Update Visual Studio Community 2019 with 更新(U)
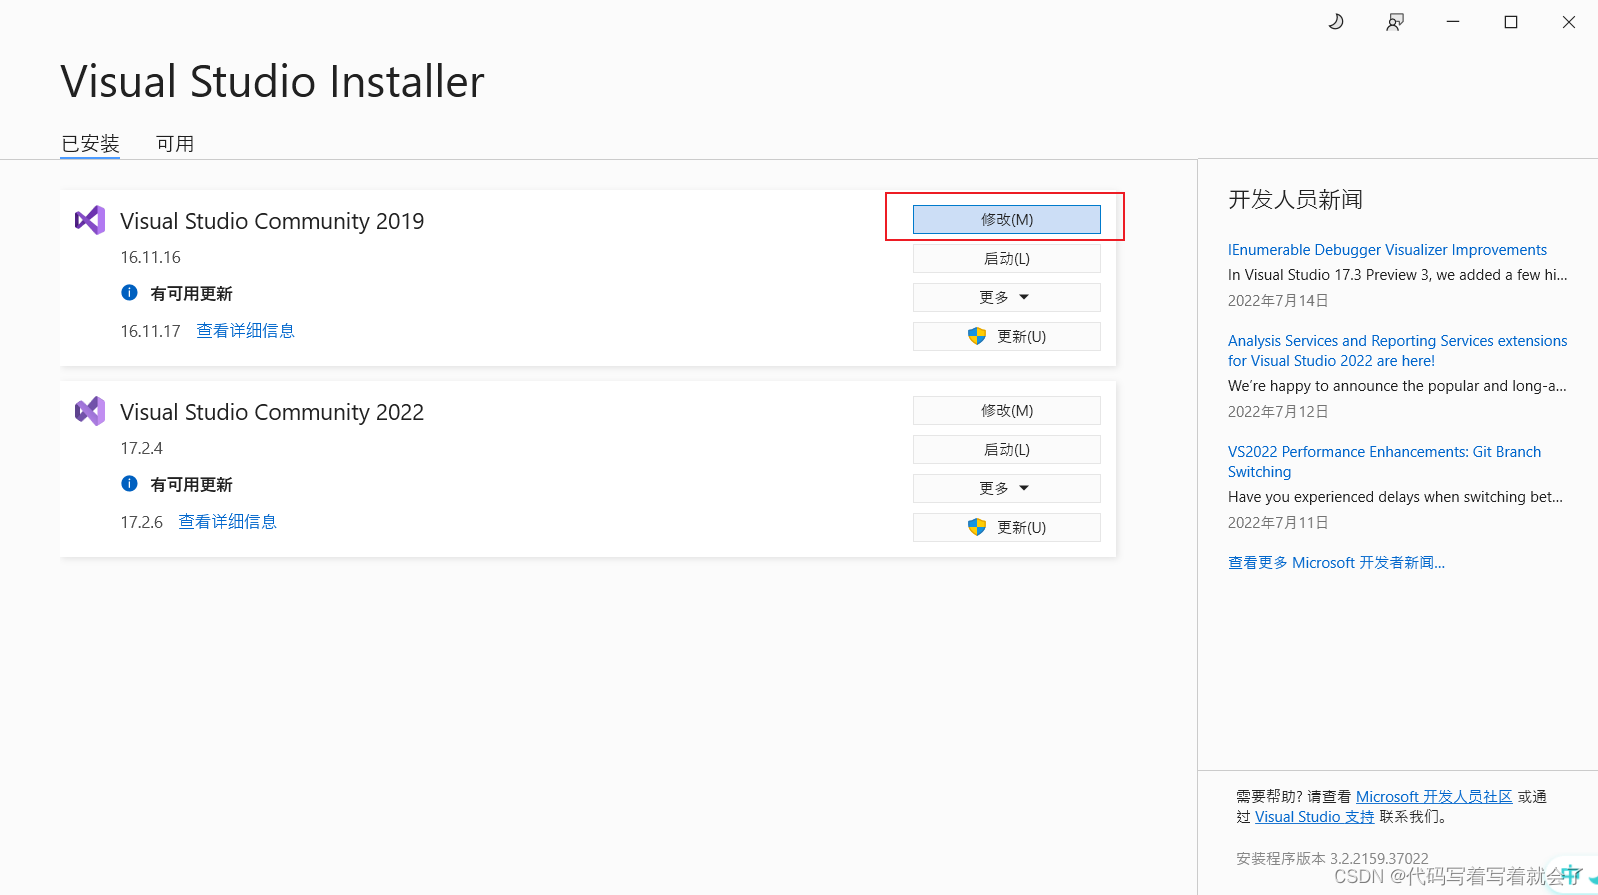 1007,337
